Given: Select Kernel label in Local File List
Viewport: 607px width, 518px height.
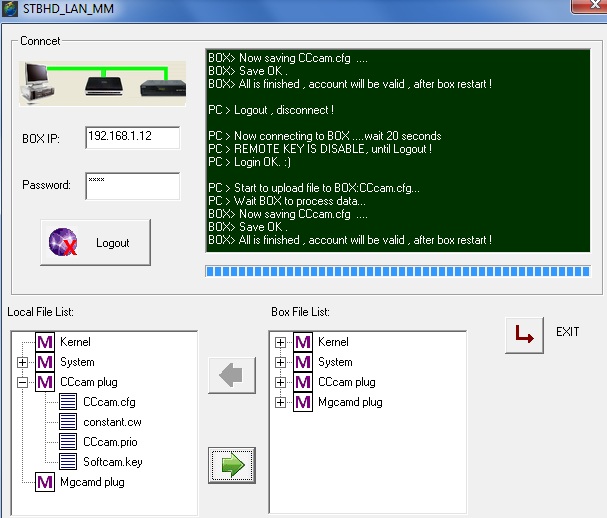Looking at the screenshot, I should click(x=75, y=342).
